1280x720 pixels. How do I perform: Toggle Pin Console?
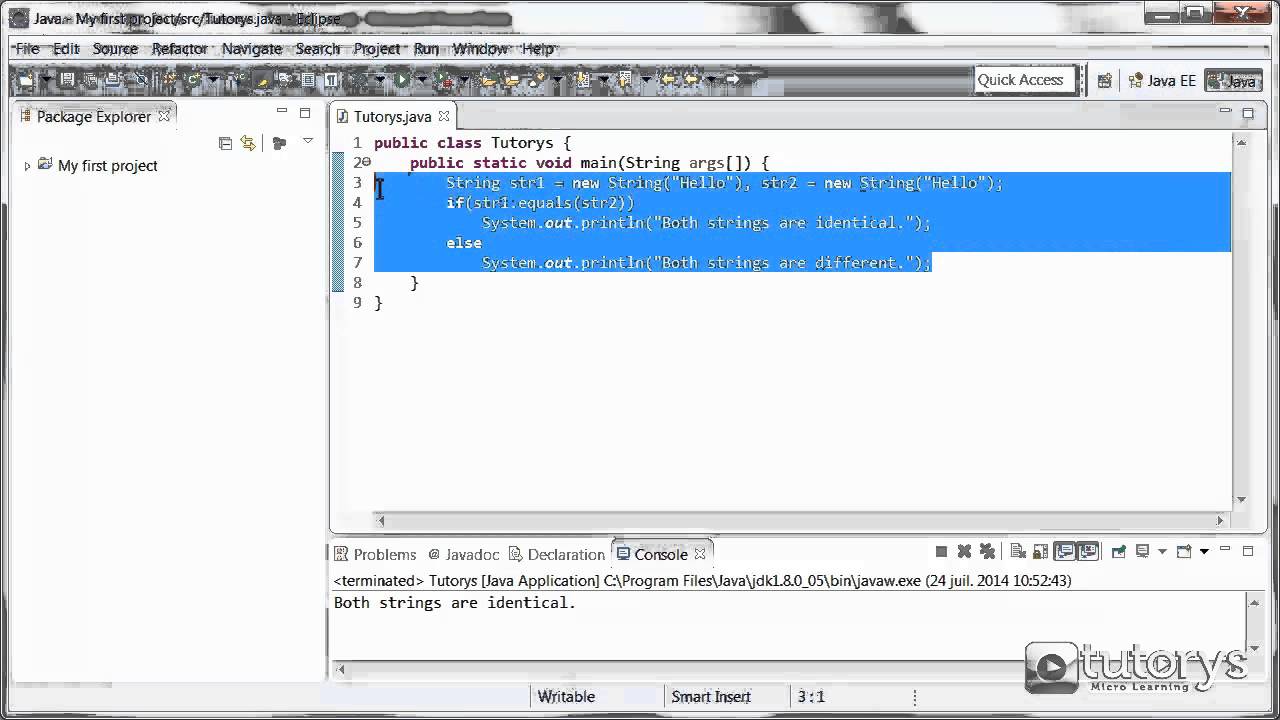[1119, 552]
